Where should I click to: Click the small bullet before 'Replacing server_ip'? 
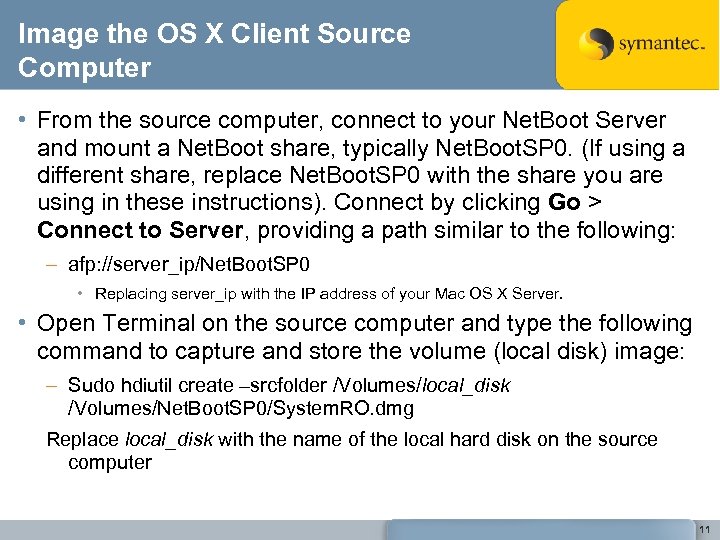click(82, 294)
